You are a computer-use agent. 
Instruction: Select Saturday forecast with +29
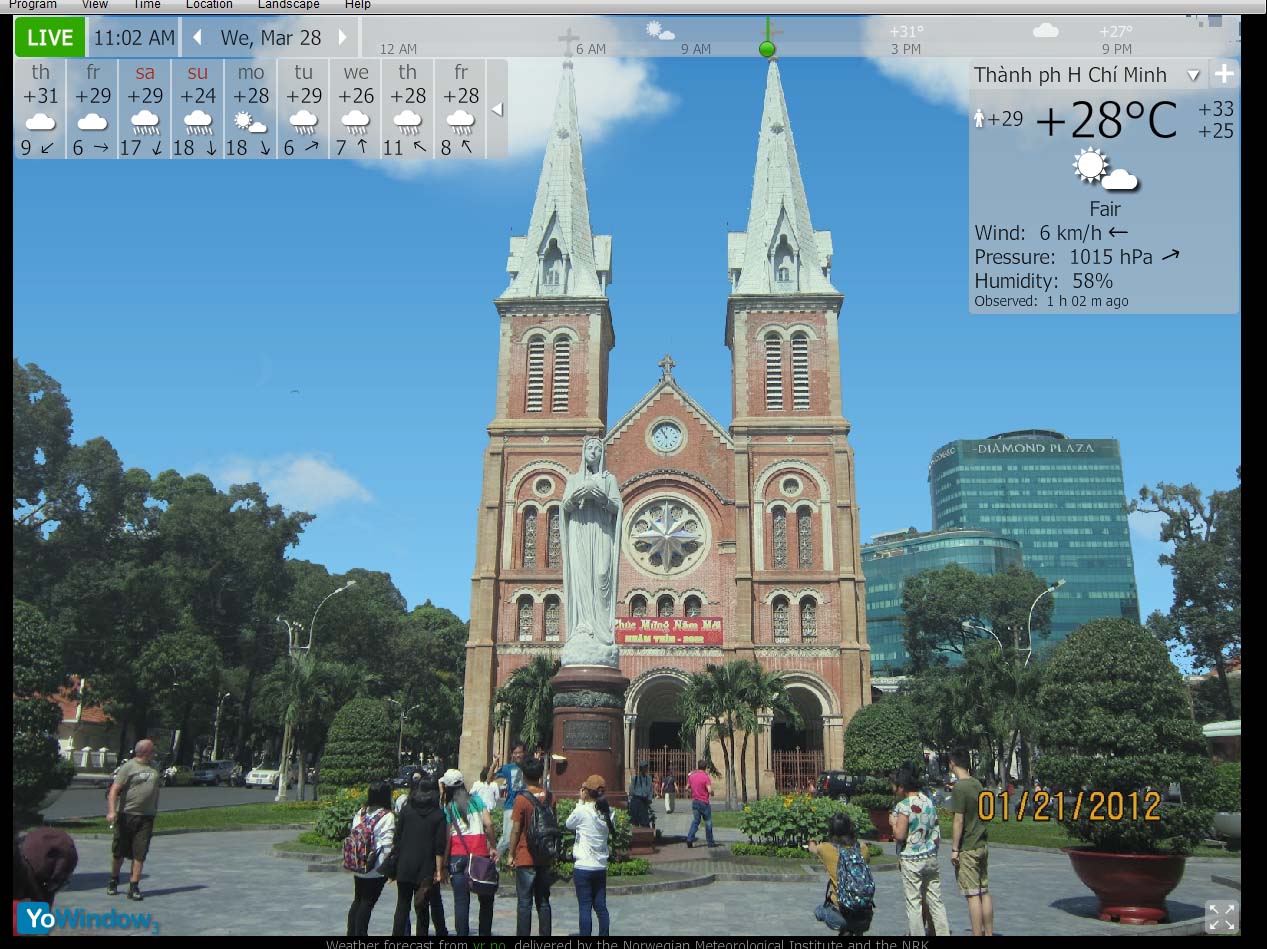[x=145, y=109]
